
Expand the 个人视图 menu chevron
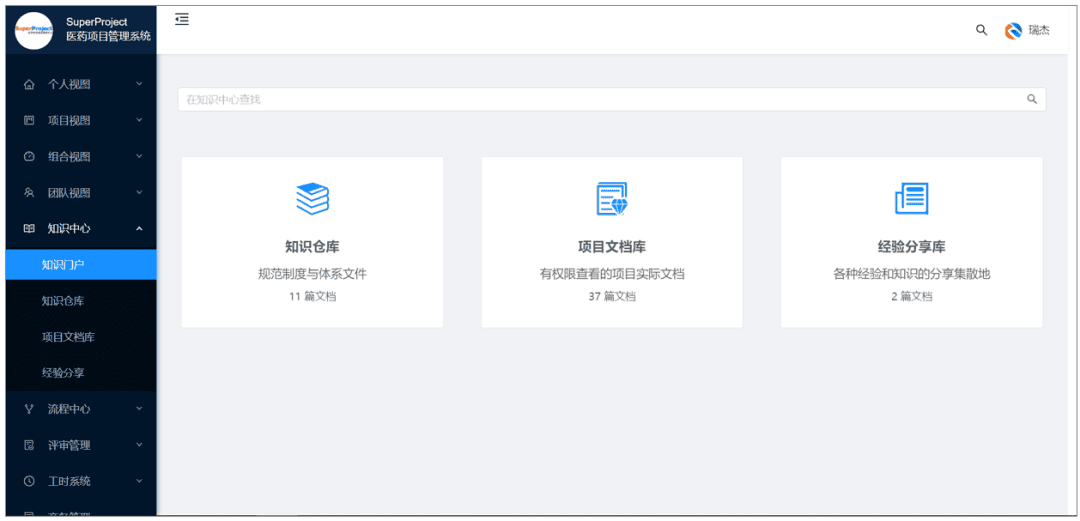pyautogui.click(x=139, y=84)
